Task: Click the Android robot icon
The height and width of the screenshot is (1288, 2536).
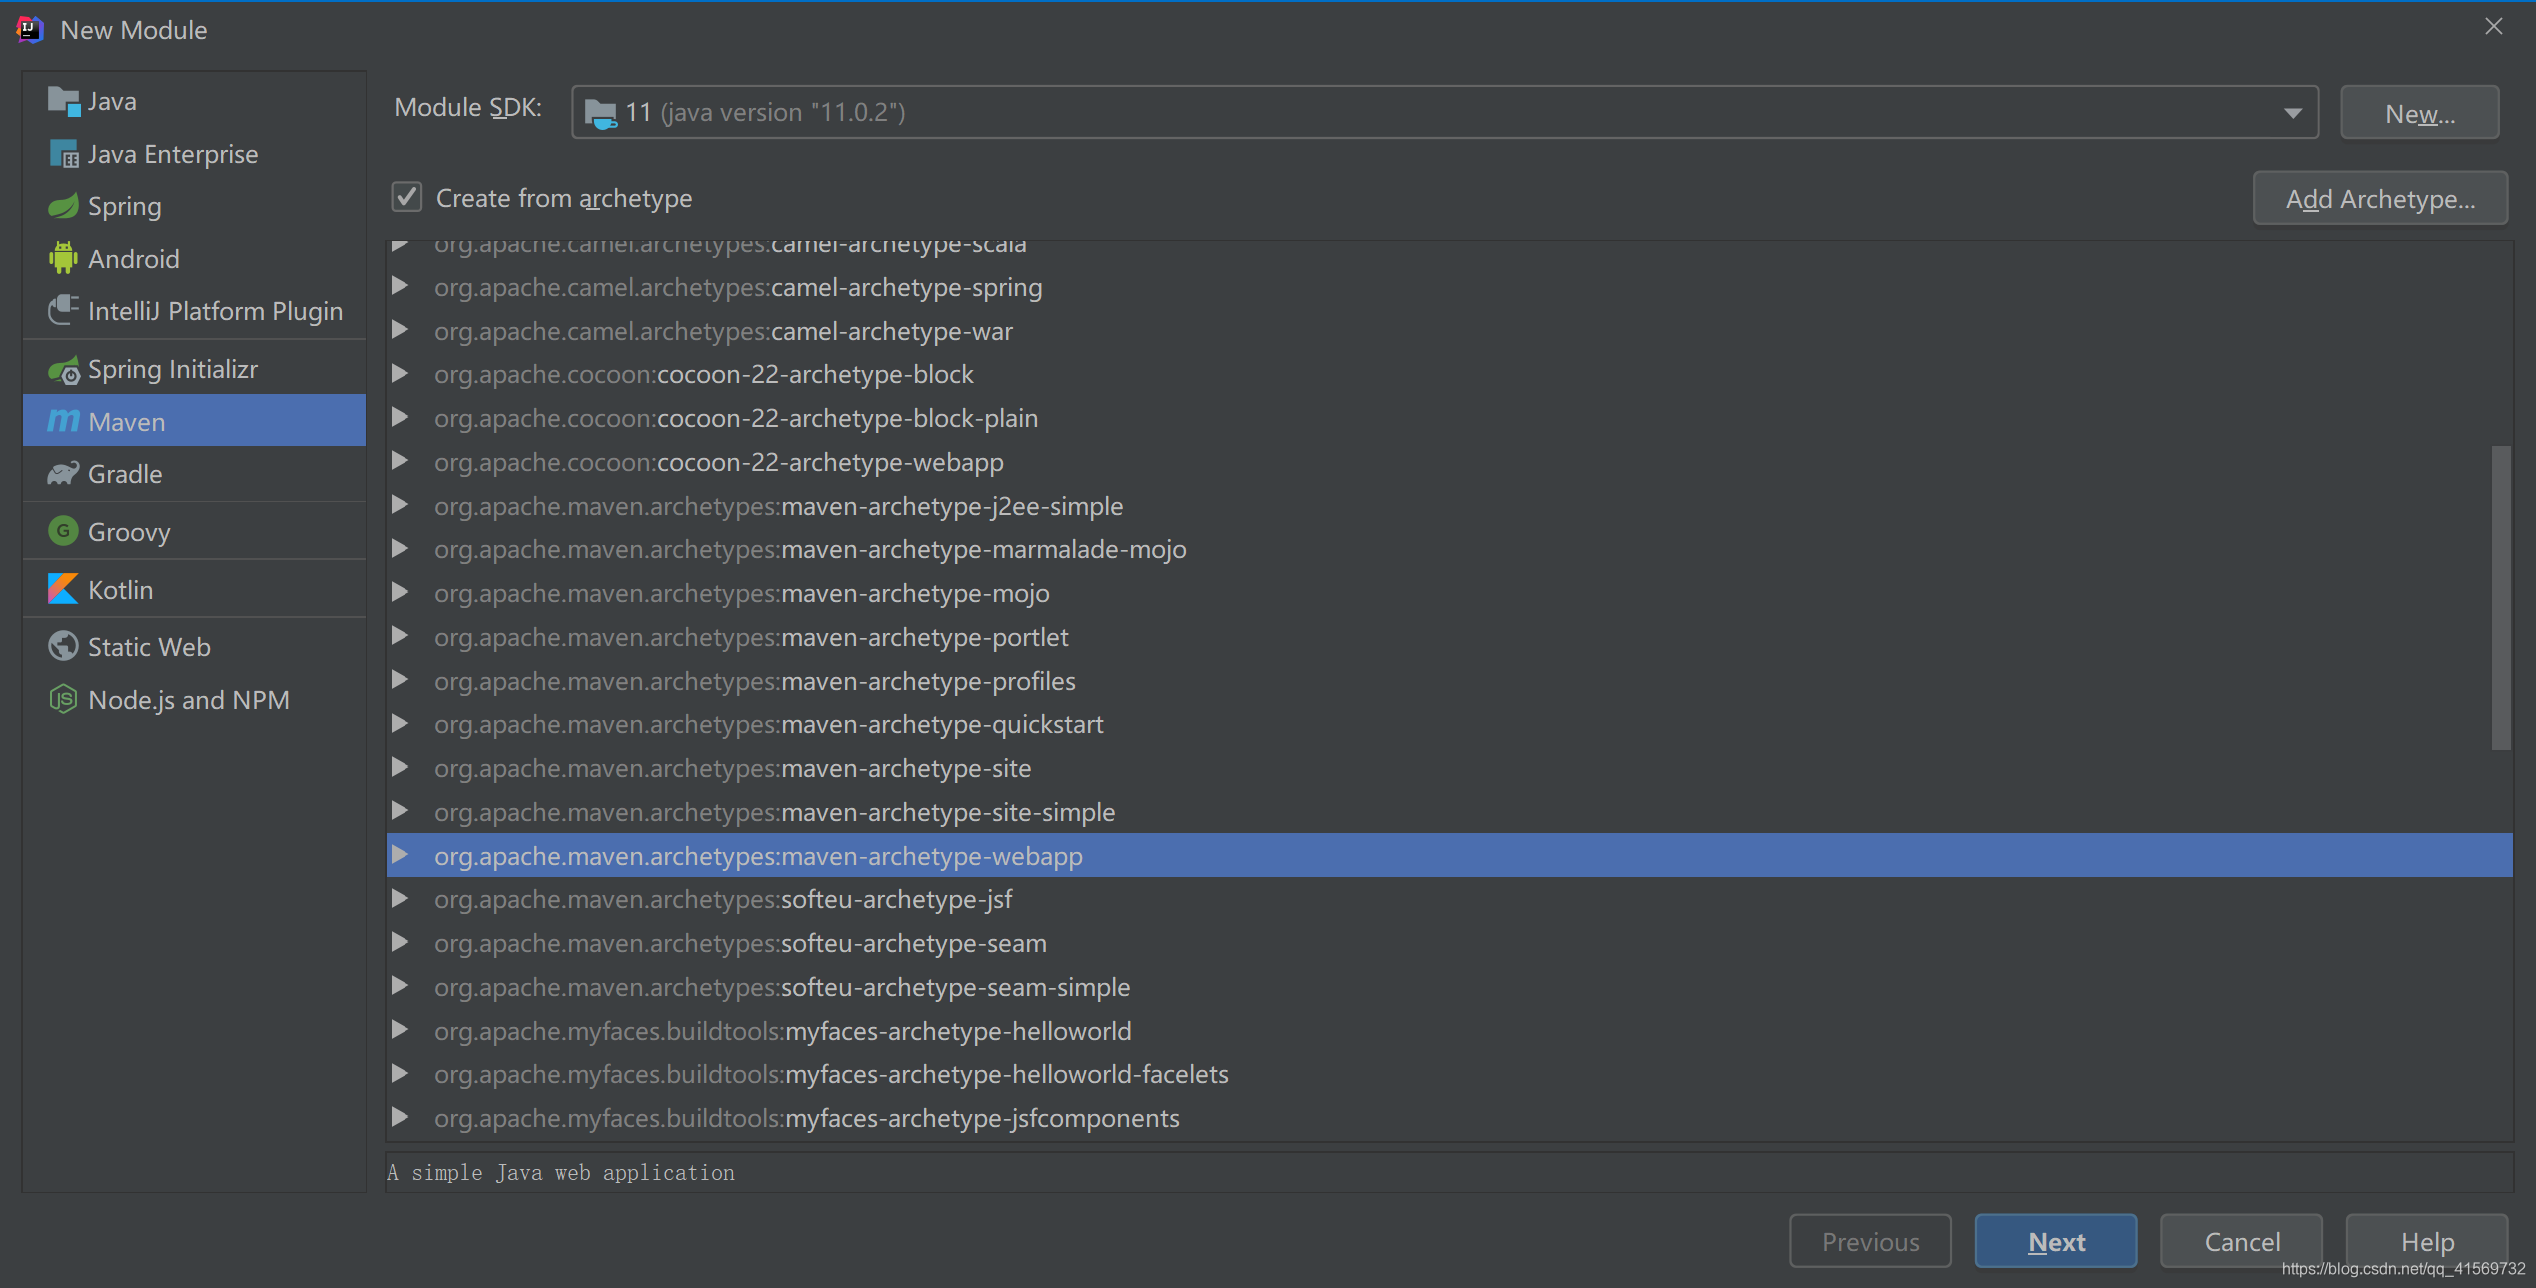Action: (63, 258)
